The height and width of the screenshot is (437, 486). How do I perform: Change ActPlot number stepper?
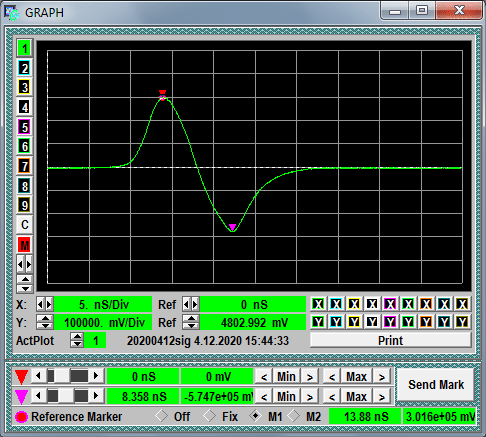tap(77, 340)
